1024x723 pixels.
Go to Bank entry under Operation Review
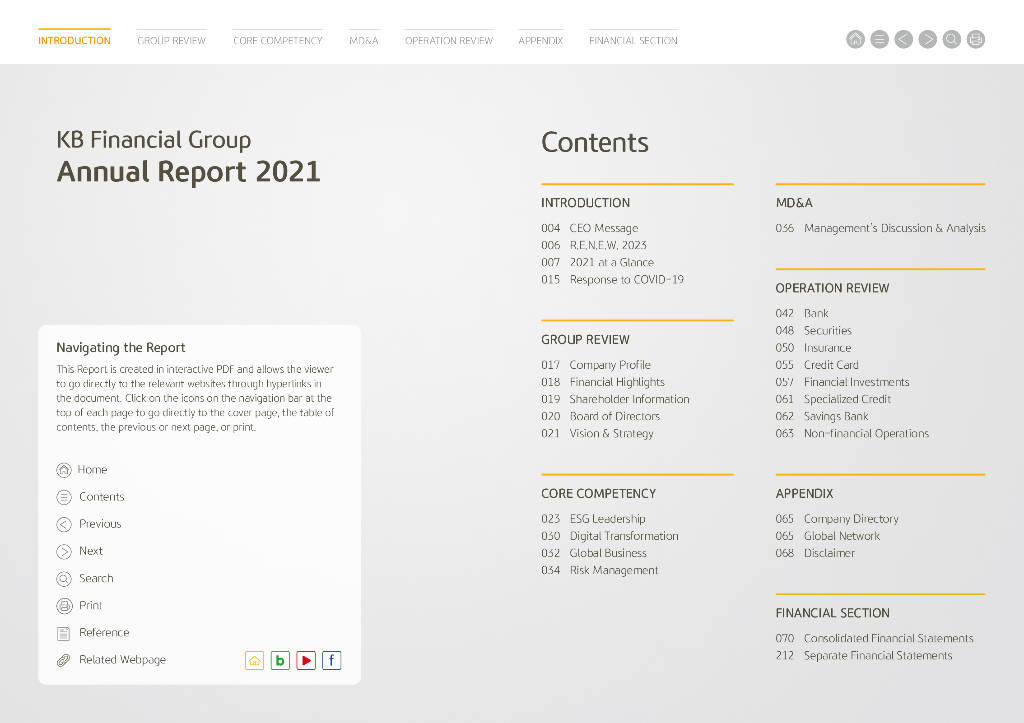pyautogui.click(x=802, y=313)
